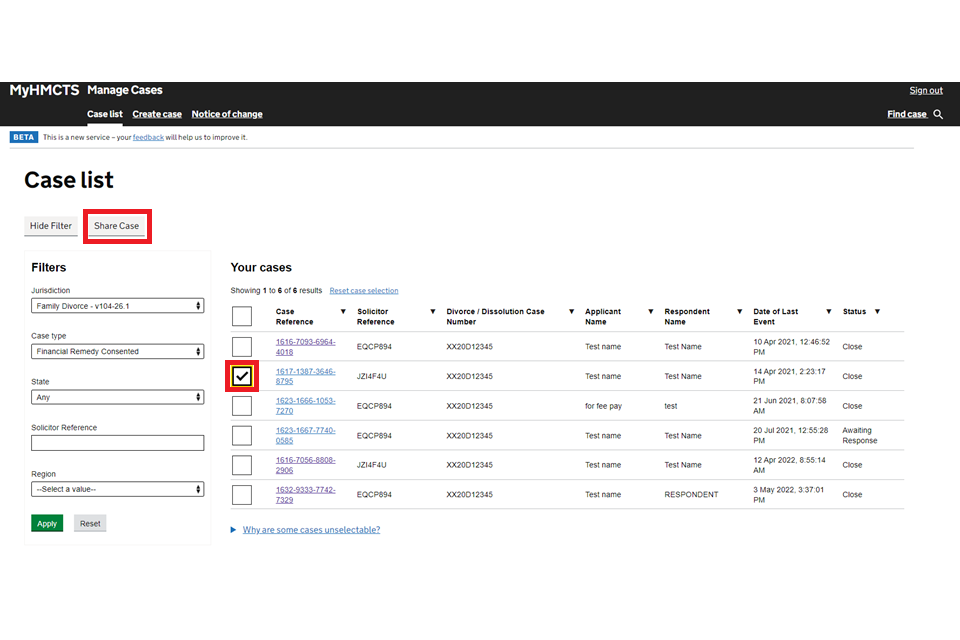Click the search magnifier icon beside Find case
Screen dimensions: 960x640
pos(938,115)
